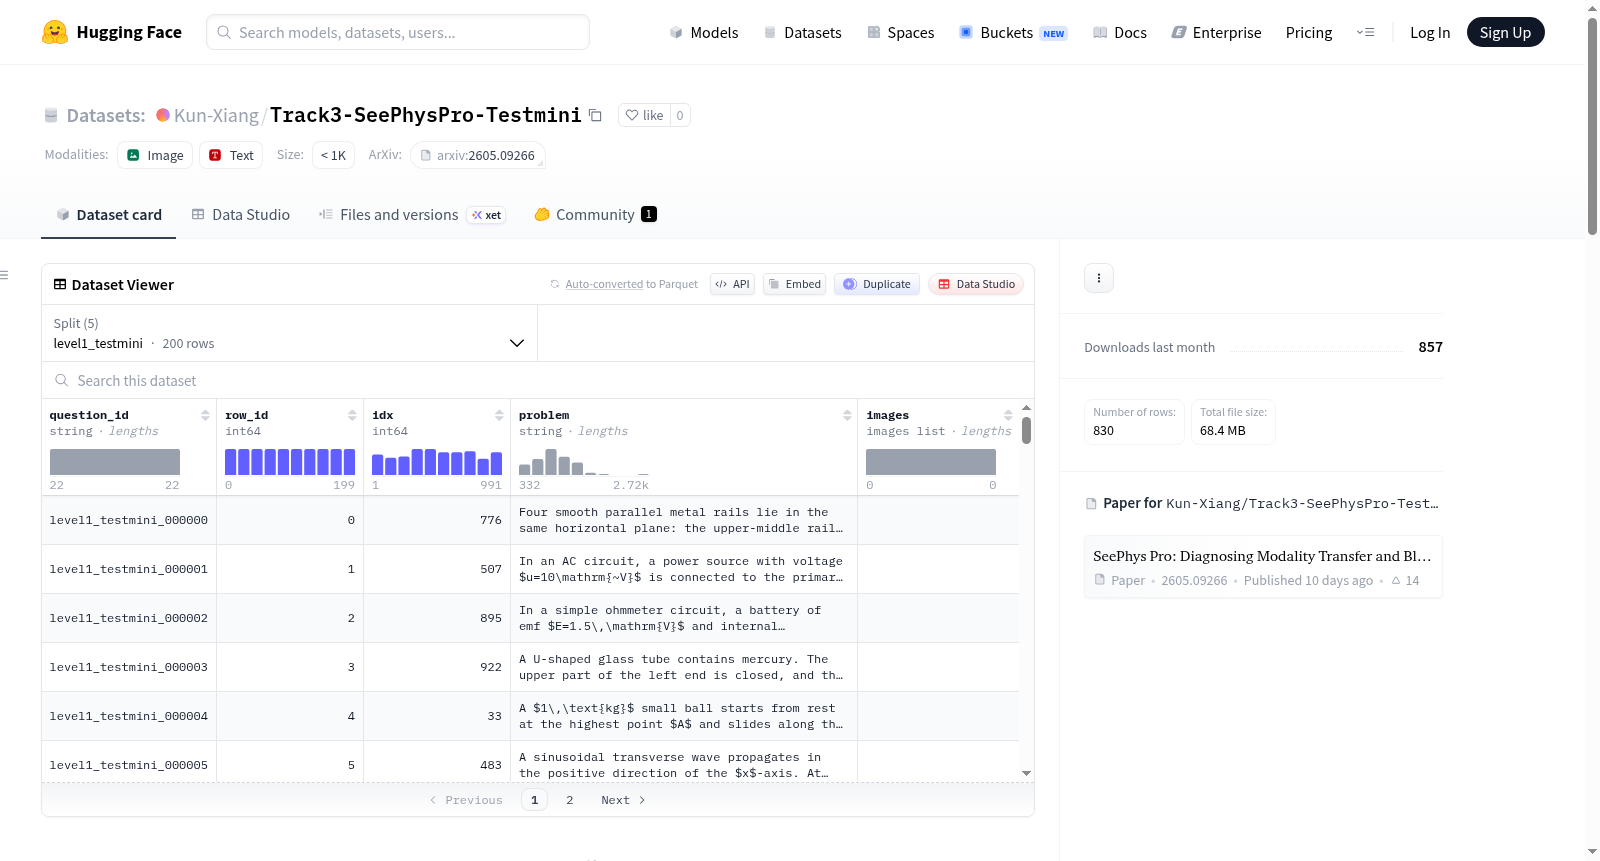Click Next page in pagination
The image size is (1600, 861).
pyautogui.click(x=623, y=800)
